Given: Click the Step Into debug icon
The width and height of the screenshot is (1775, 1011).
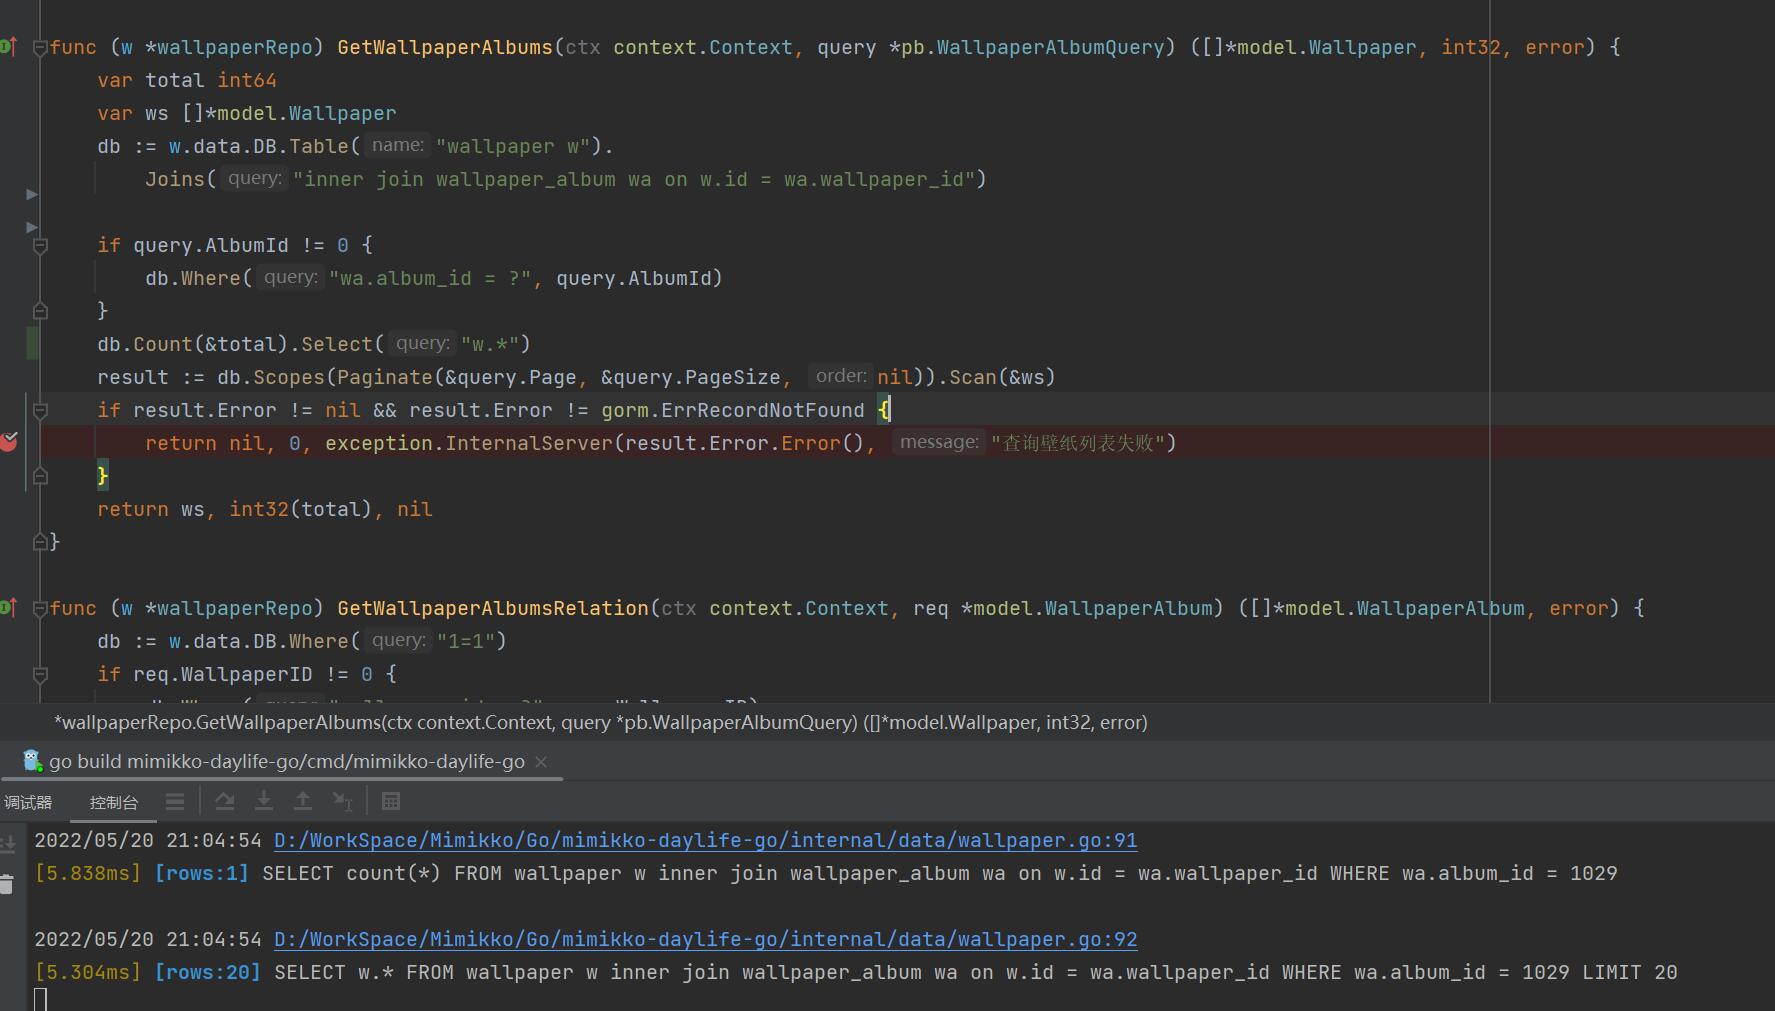Looking at the screenshot, I should [x=264, y=801].
